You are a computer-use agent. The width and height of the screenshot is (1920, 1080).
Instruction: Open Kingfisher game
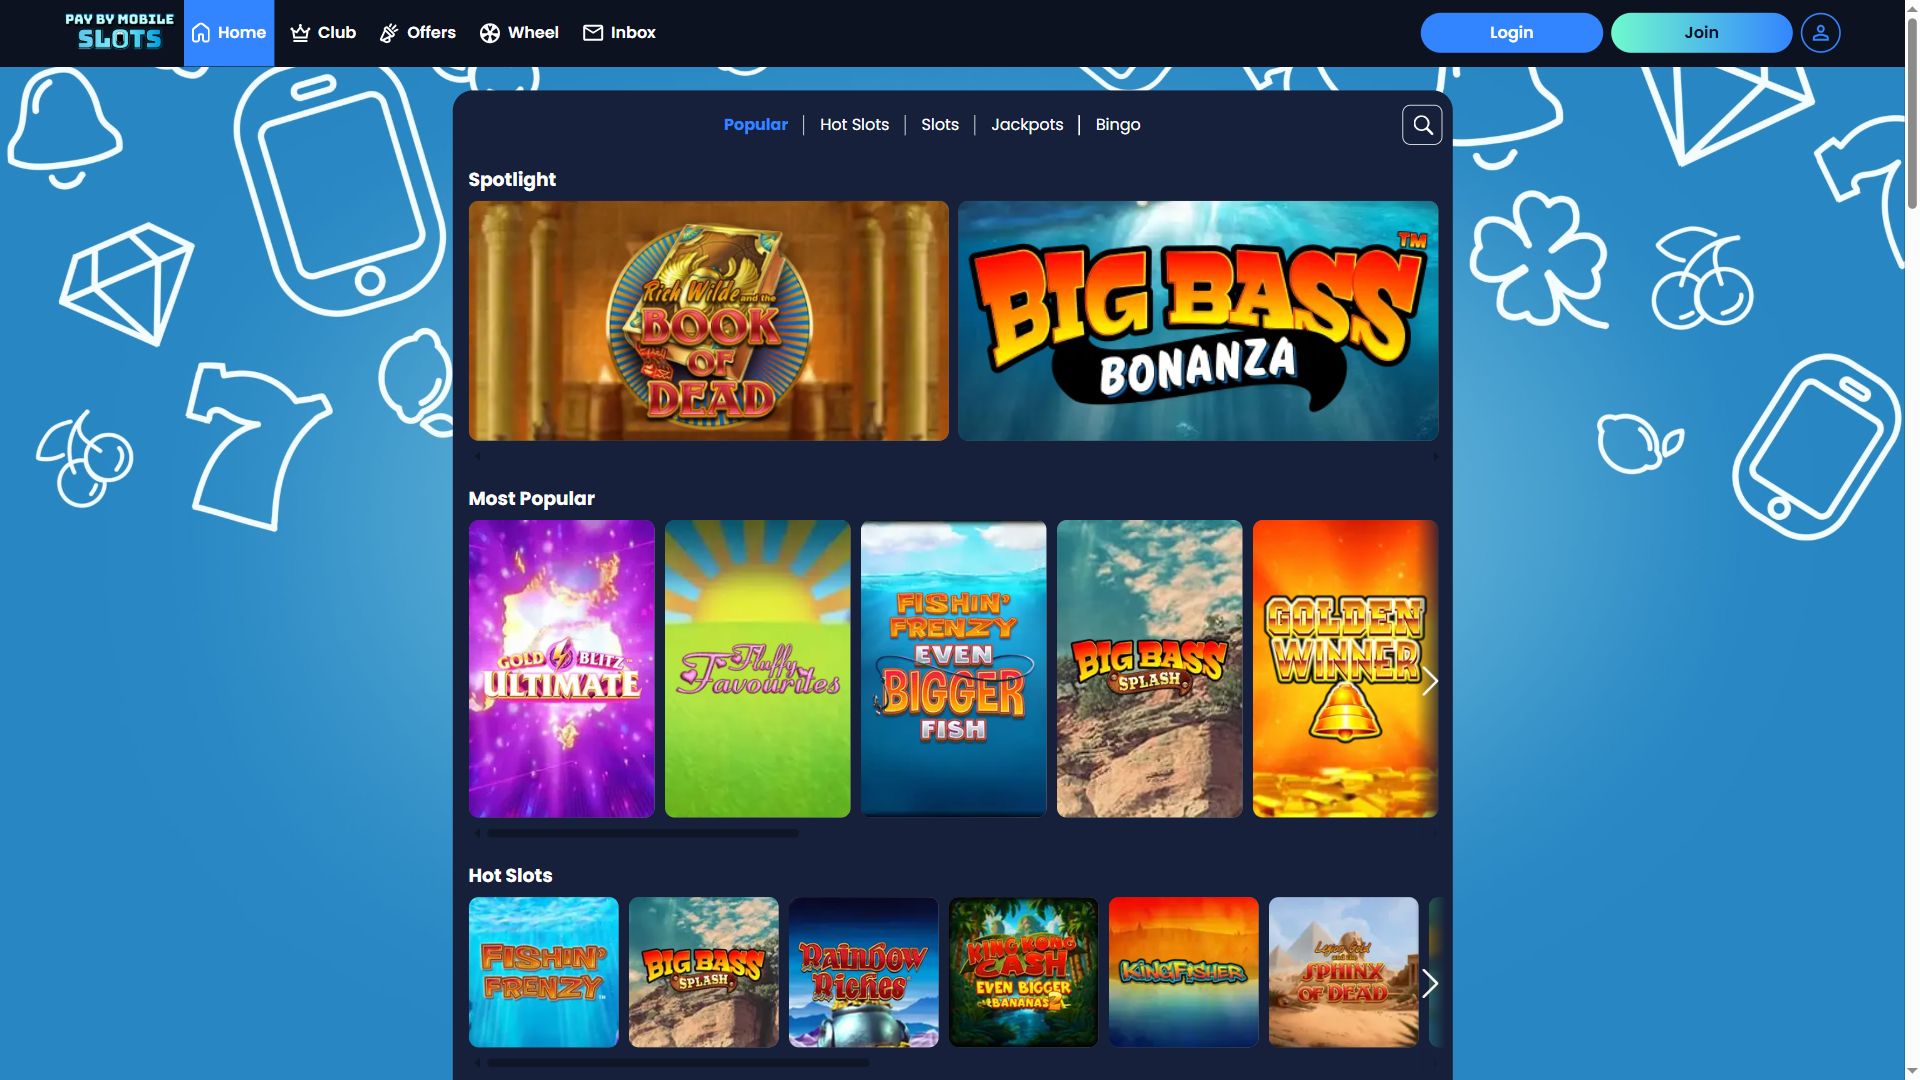click(1184, 972)
